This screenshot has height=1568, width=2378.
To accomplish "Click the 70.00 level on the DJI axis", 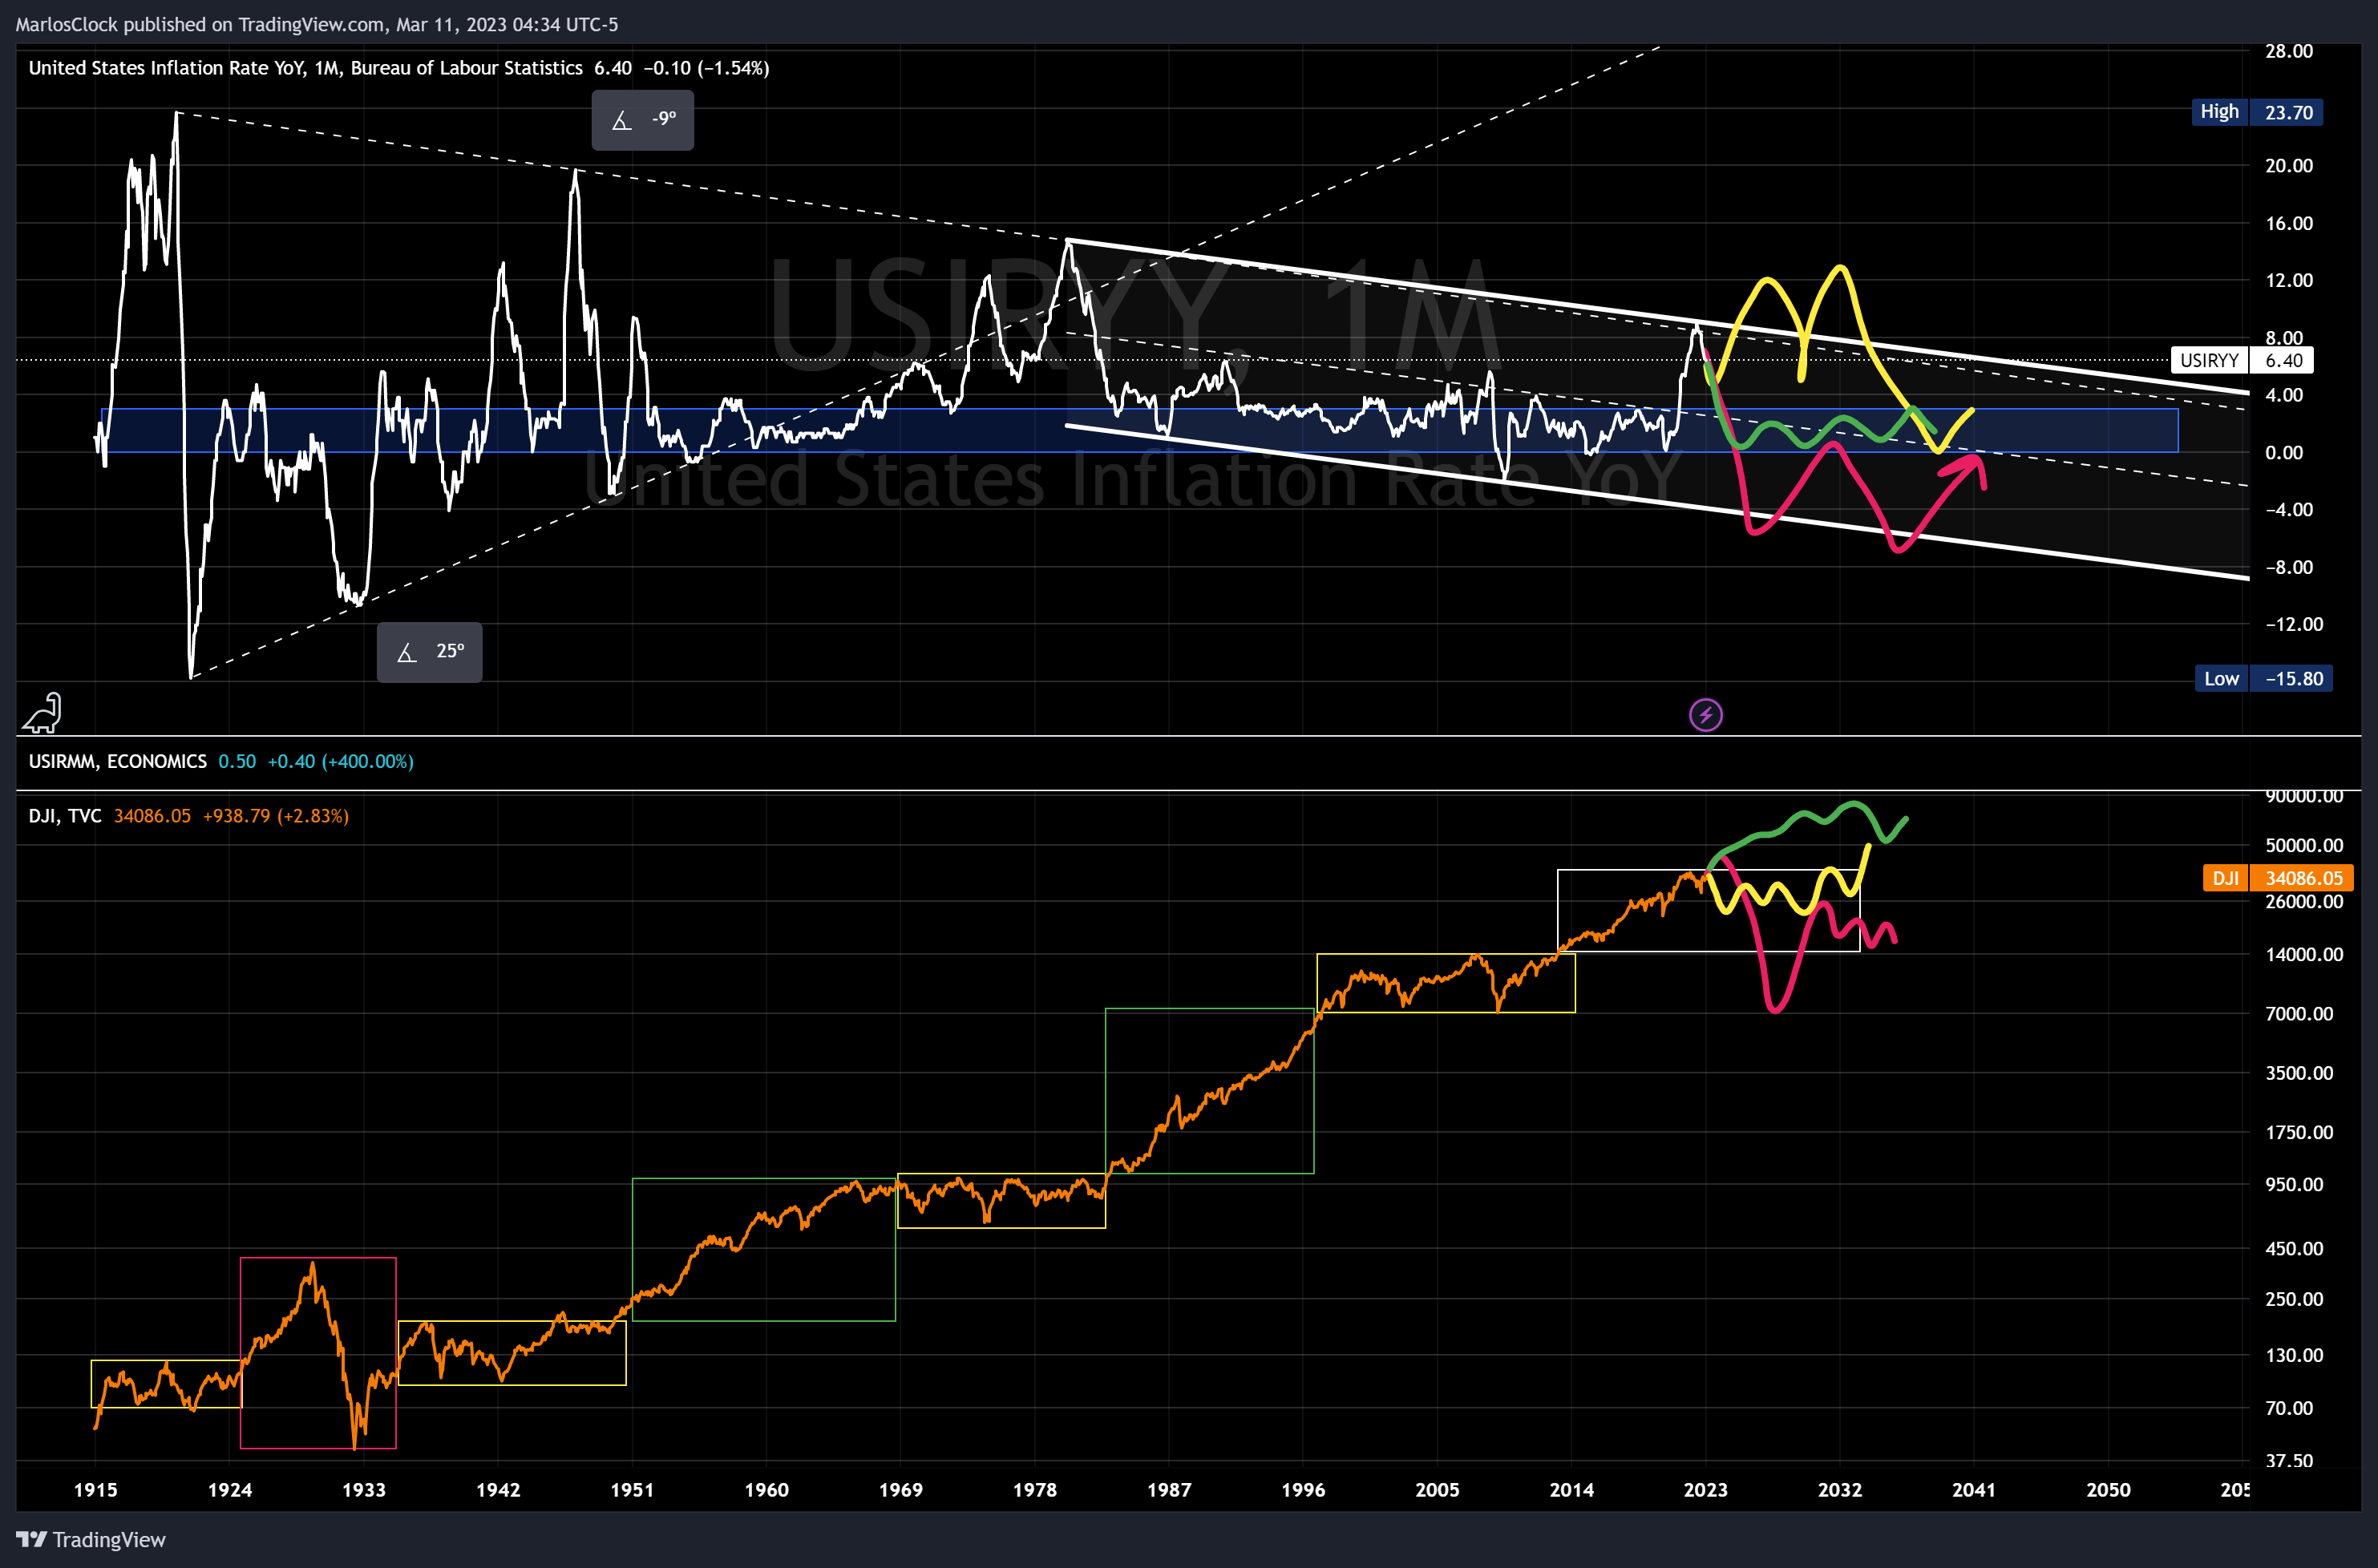I will pyautogui.click(x=2289, y=1409).
